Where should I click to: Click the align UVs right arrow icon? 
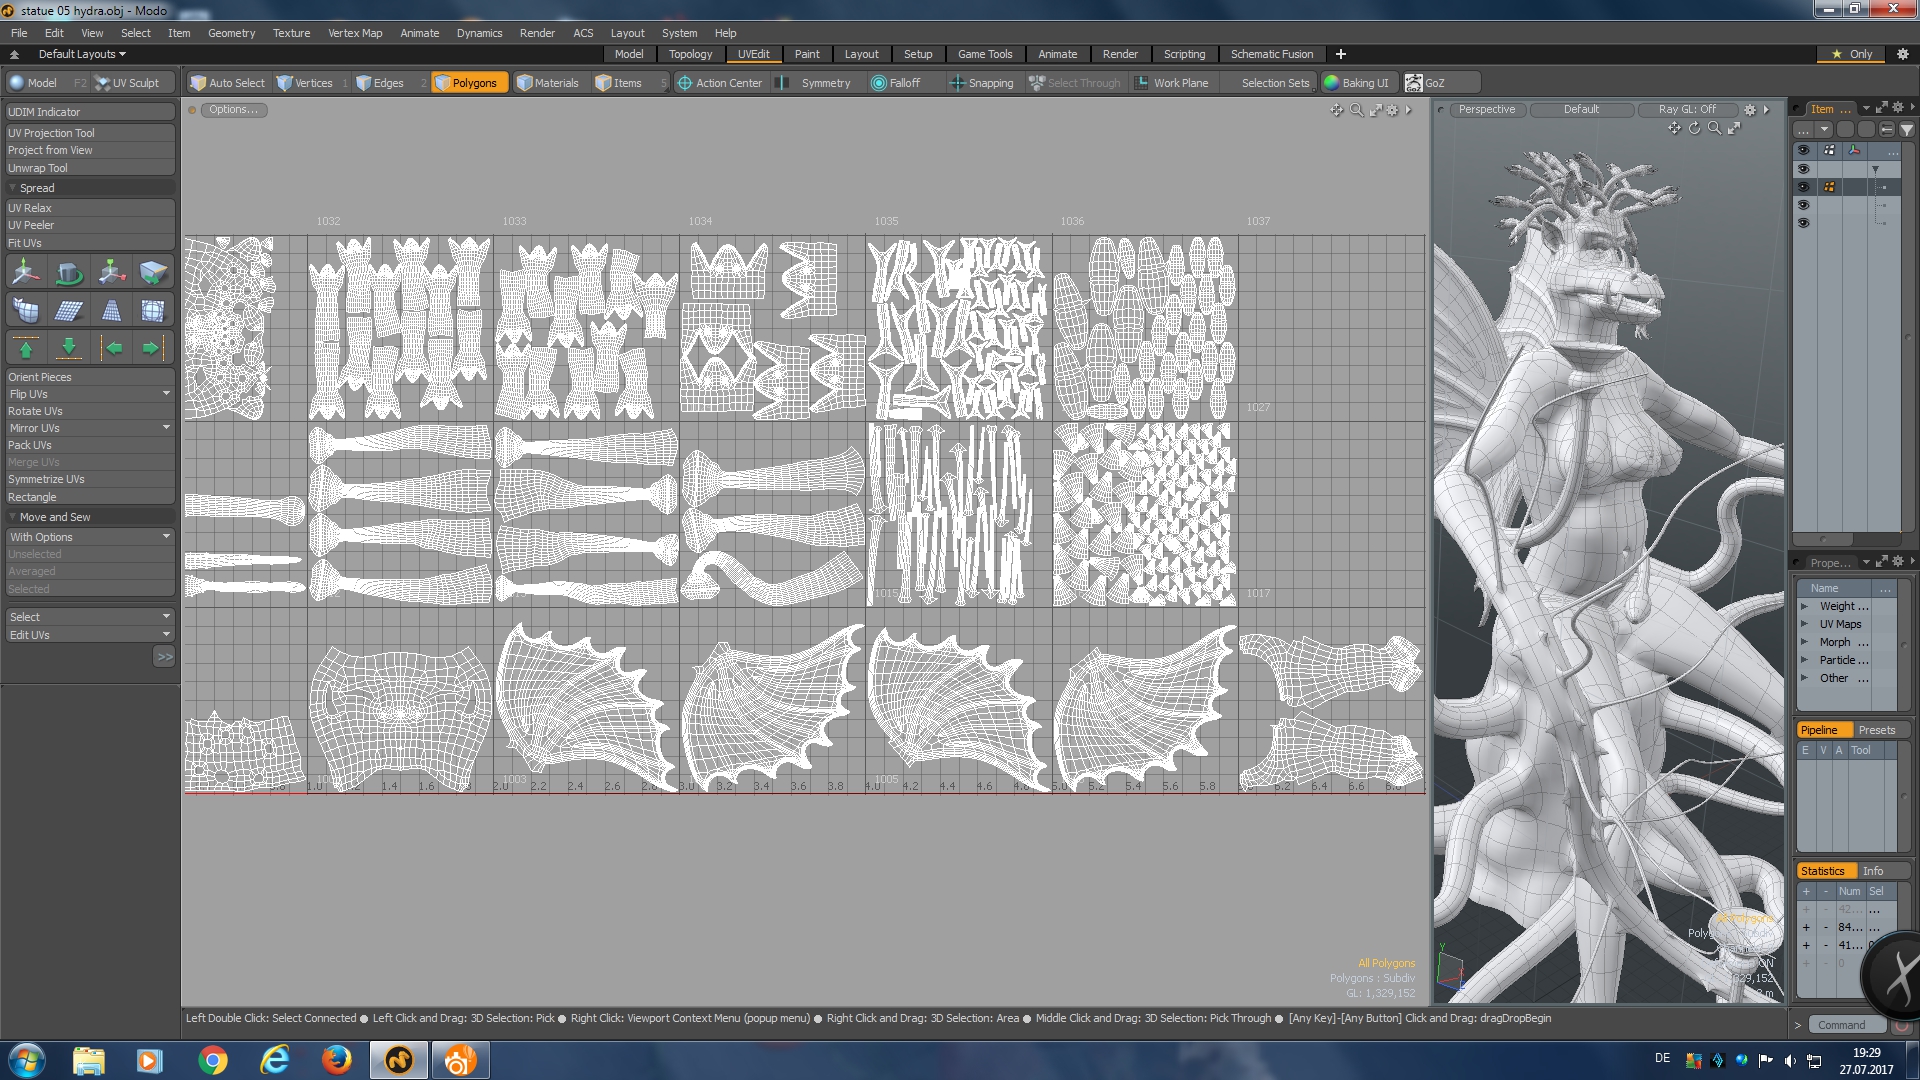click(151, 348)
